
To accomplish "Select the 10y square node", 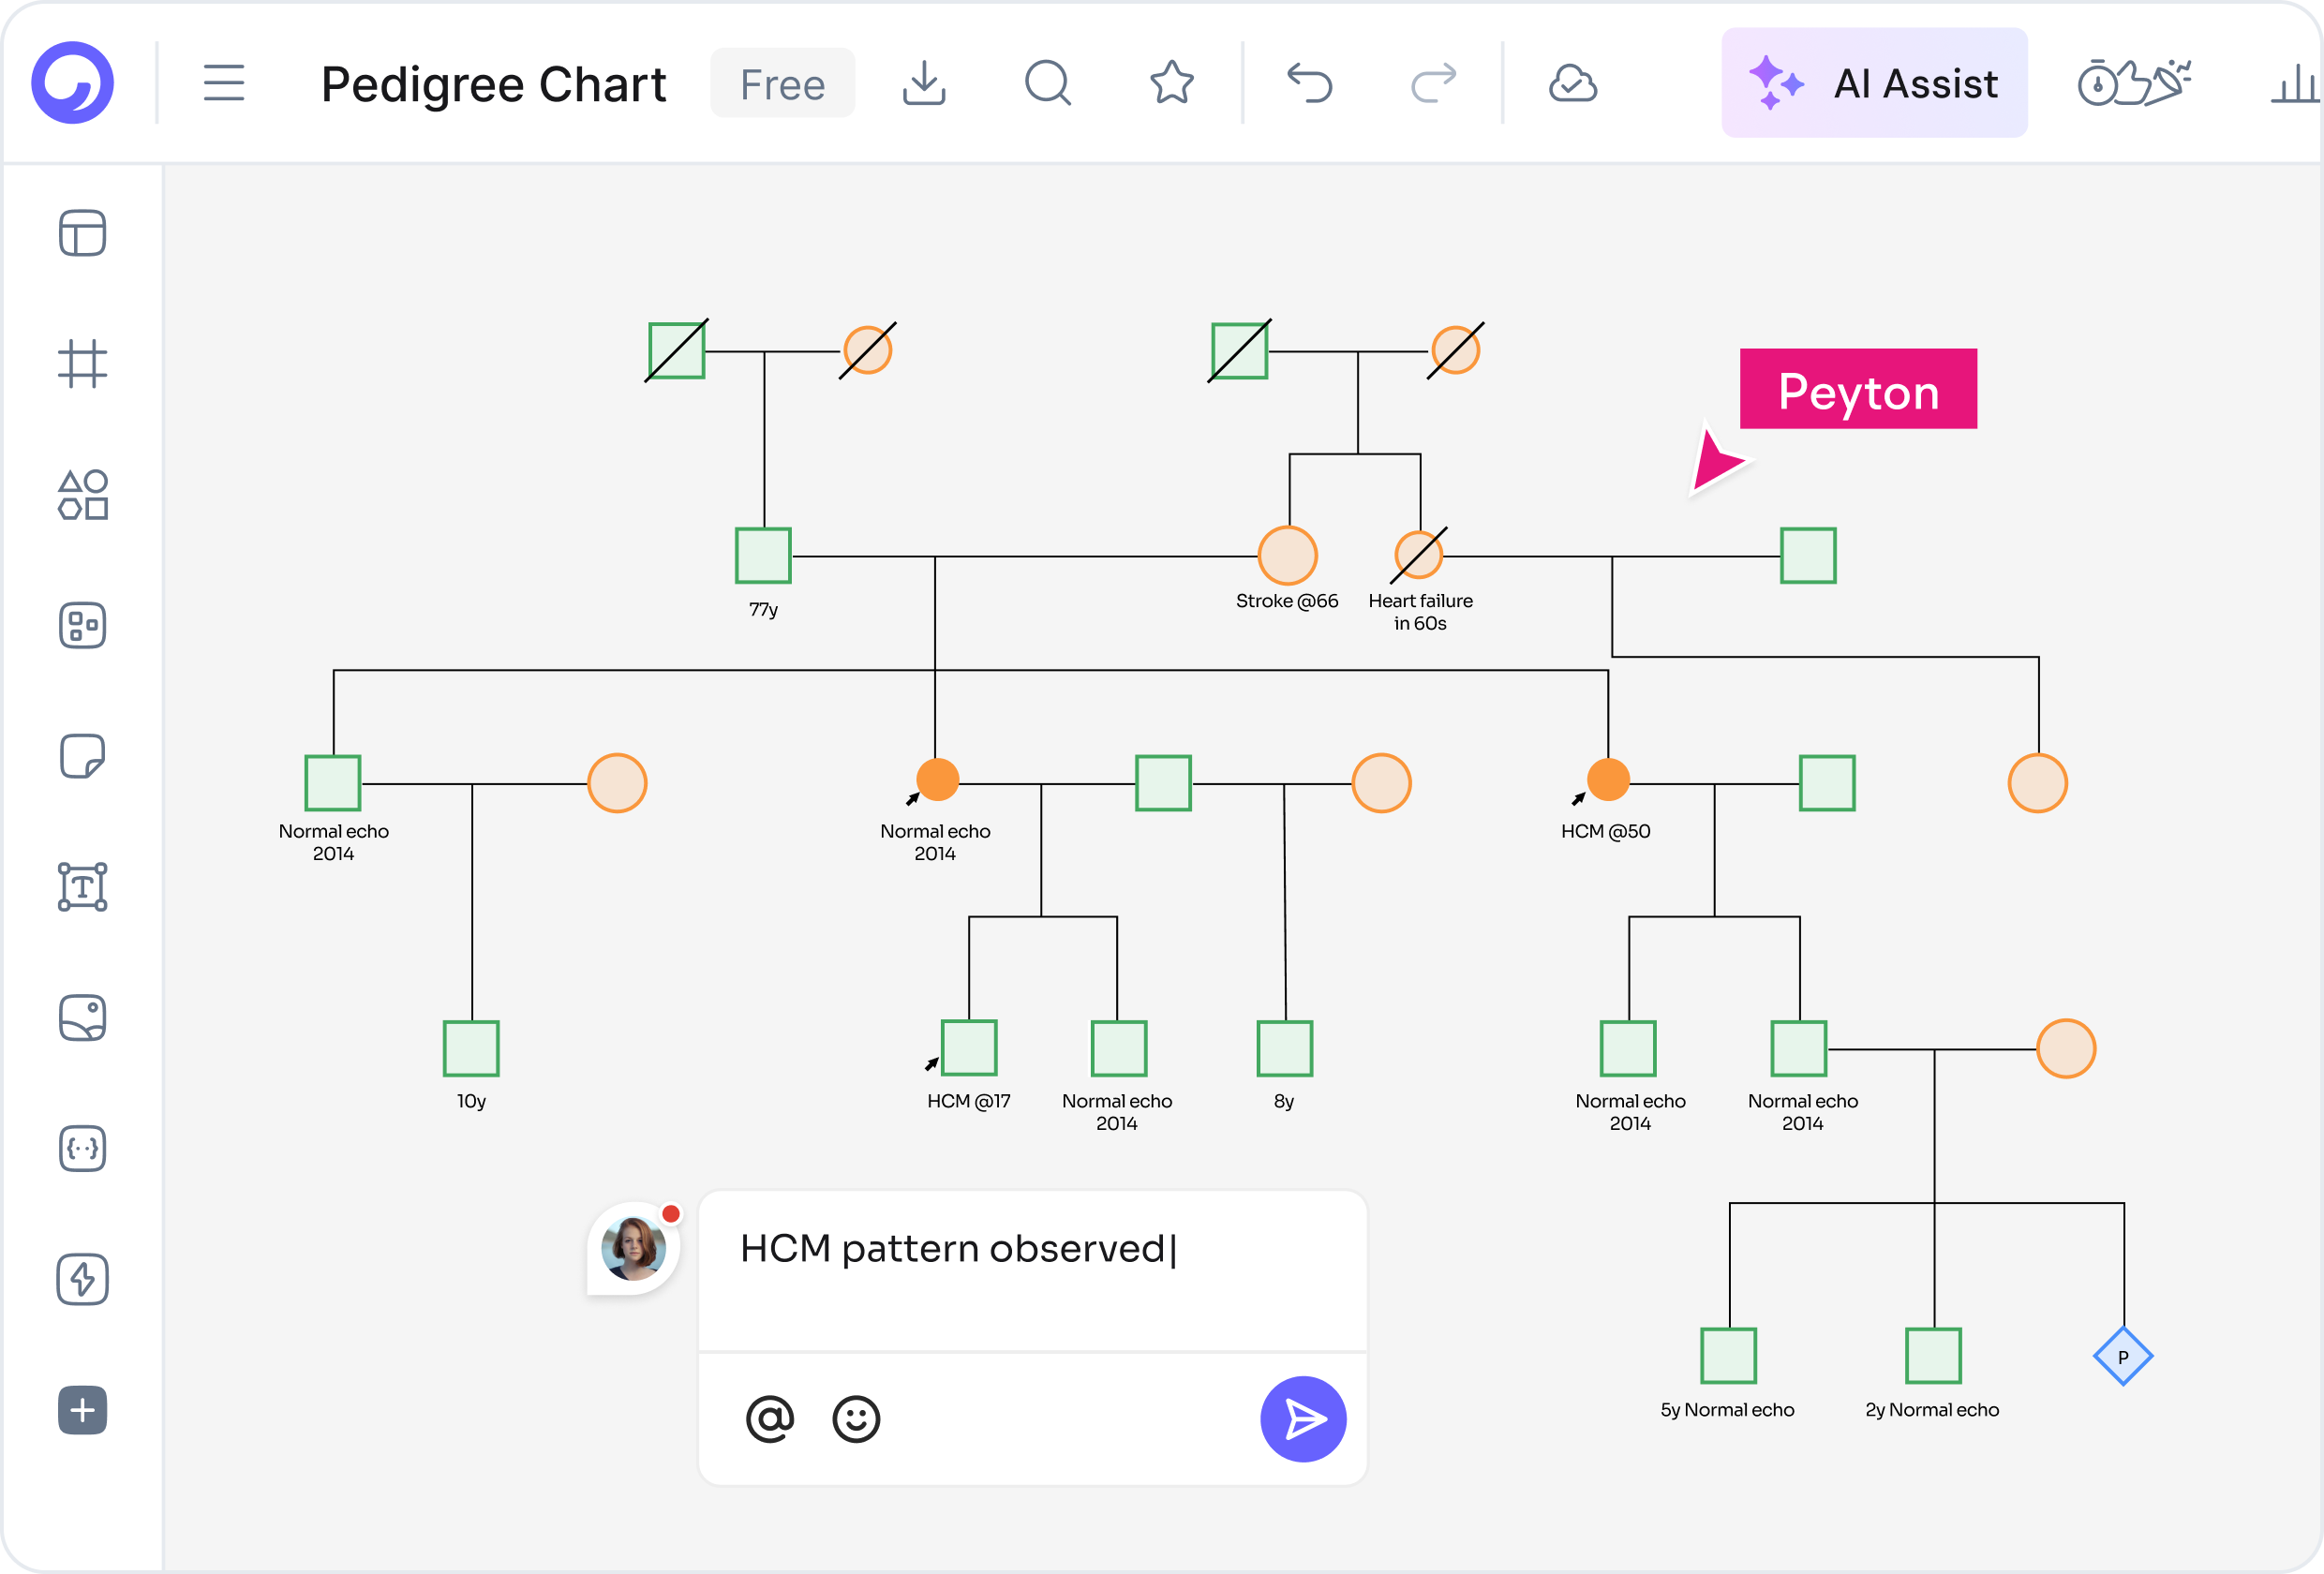I will [471, 1048].
